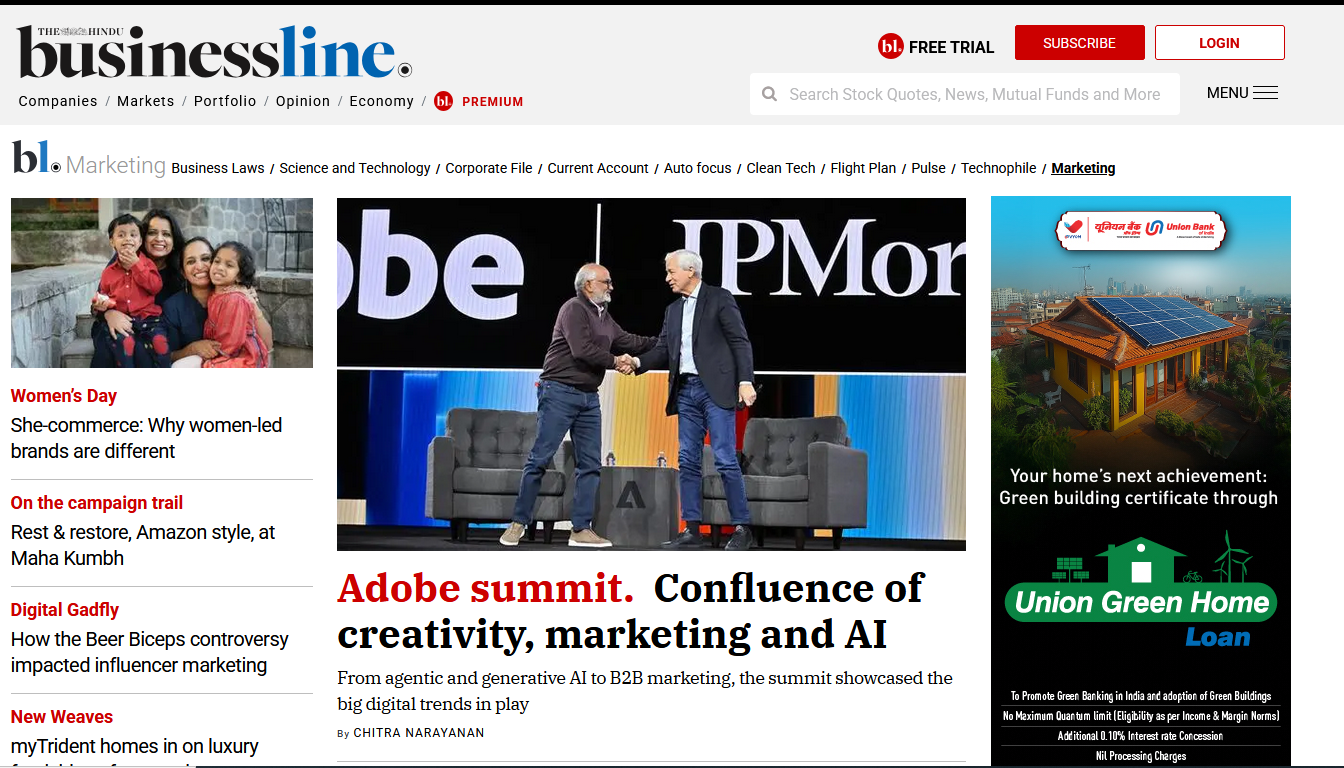Open the Adobe summit headline article
Viewport: 1344px width, 768px height.
click(x=630, y=611)
